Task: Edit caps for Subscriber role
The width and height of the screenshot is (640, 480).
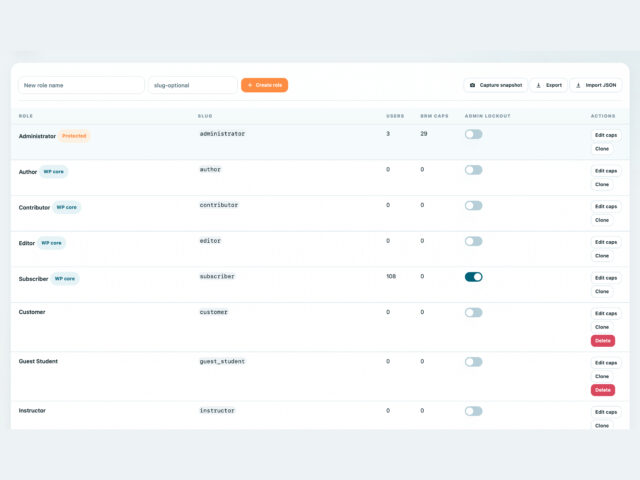Action: coord(606,278)
